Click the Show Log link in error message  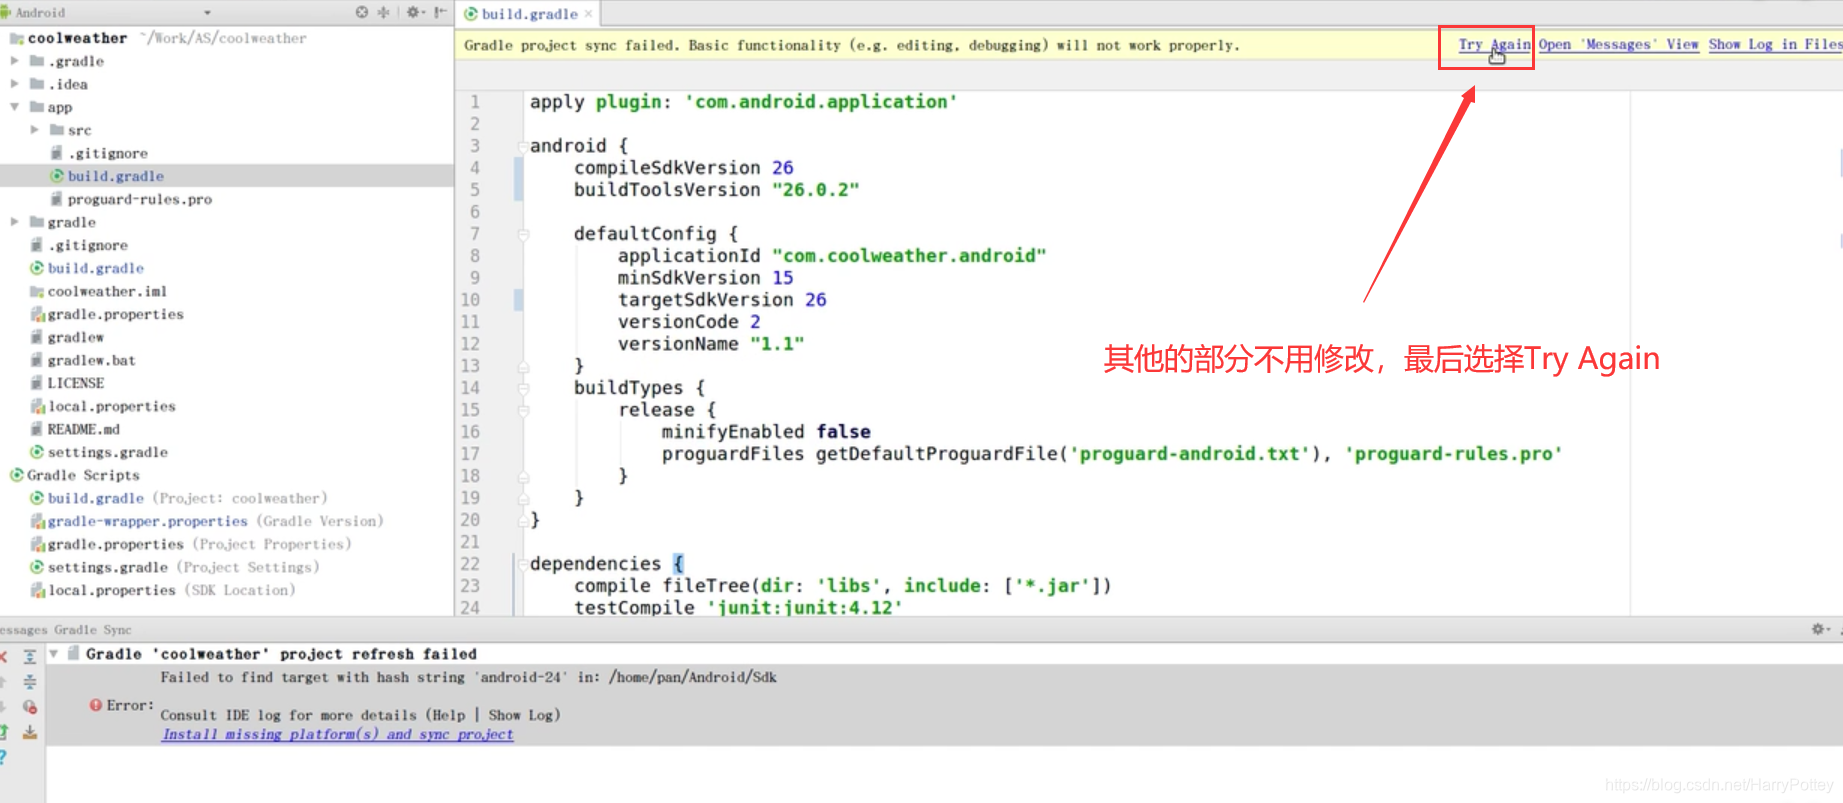520,715
